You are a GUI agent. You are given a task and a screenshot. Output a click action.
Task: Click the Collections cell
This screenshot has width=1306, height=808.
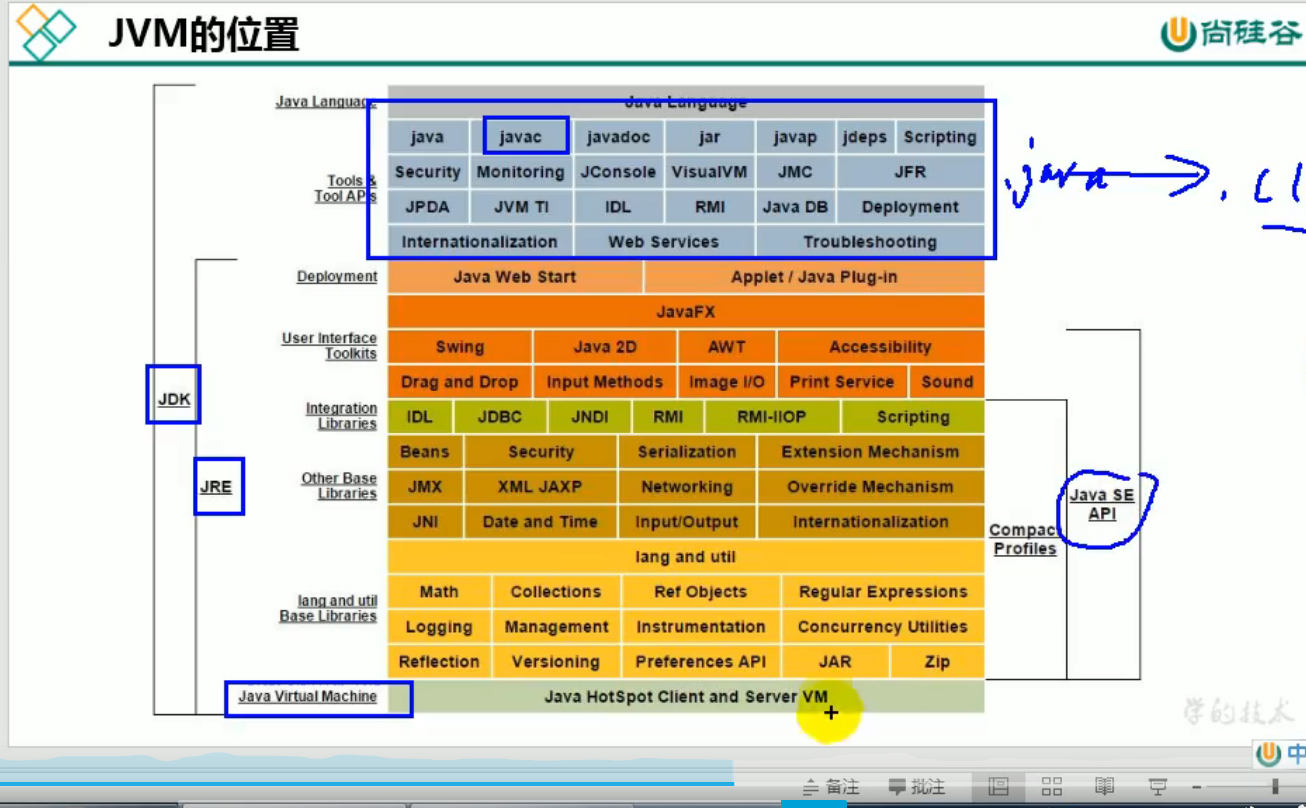[556, 592]
